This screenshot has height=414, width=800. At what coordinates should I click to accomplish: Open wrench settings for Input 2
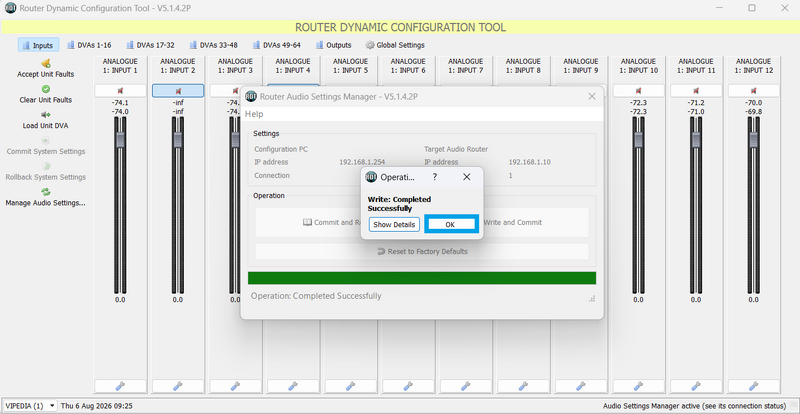pyautogui.click(x=178, y=386)
